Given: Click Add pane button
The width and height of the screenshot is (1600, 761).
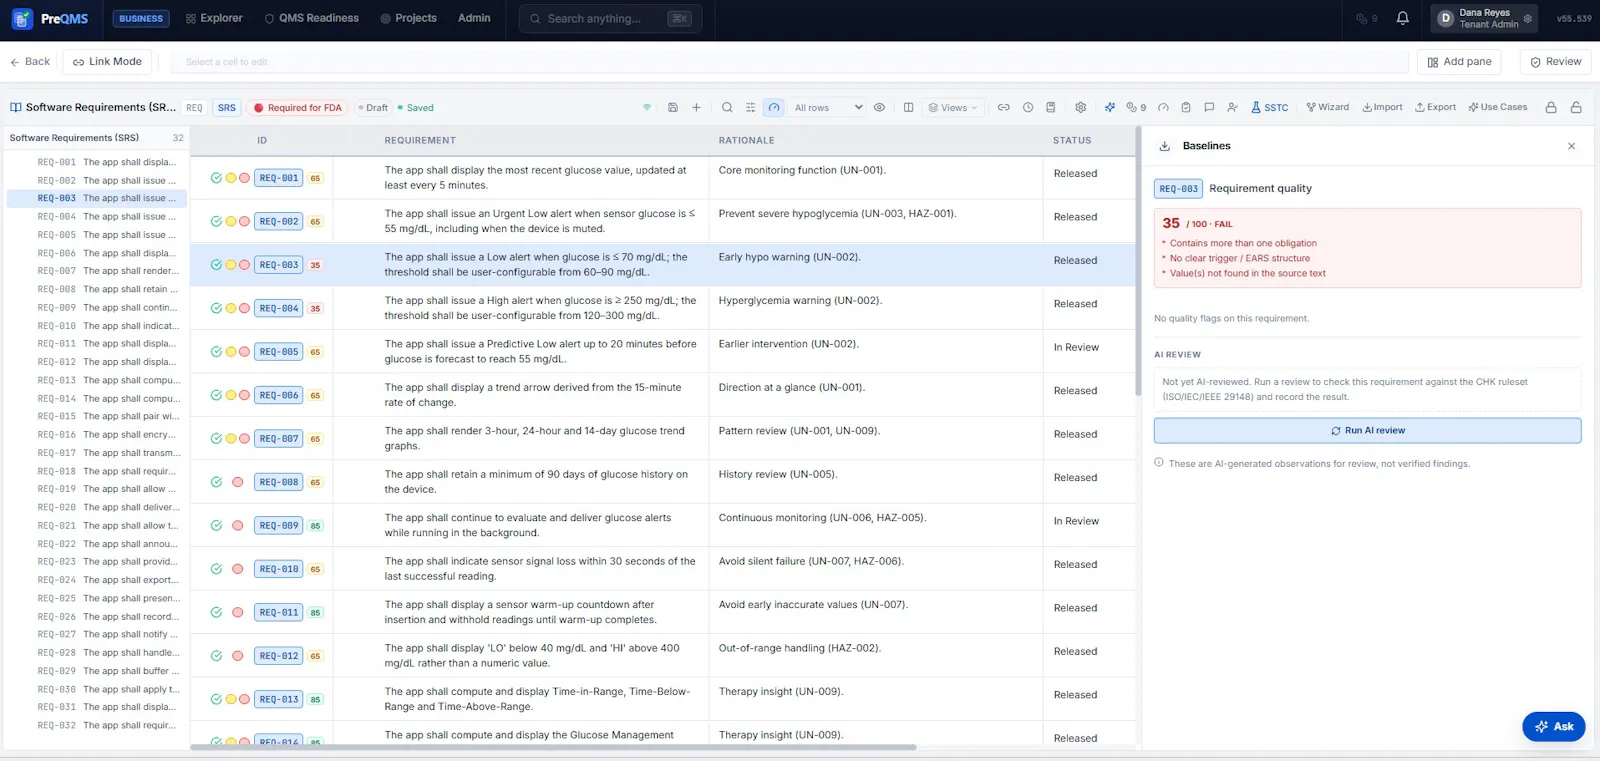Looking at the screenshot, I should point(1459,61).
